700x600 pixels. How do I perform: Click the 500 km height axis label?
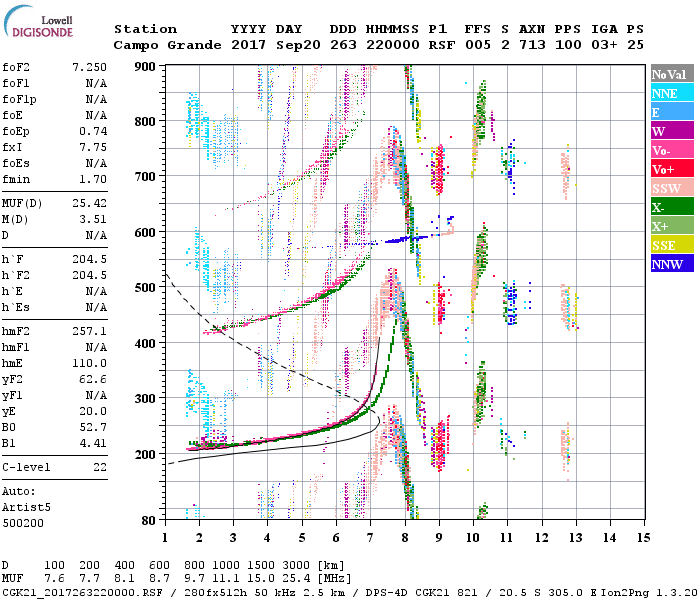pos(145,288)
